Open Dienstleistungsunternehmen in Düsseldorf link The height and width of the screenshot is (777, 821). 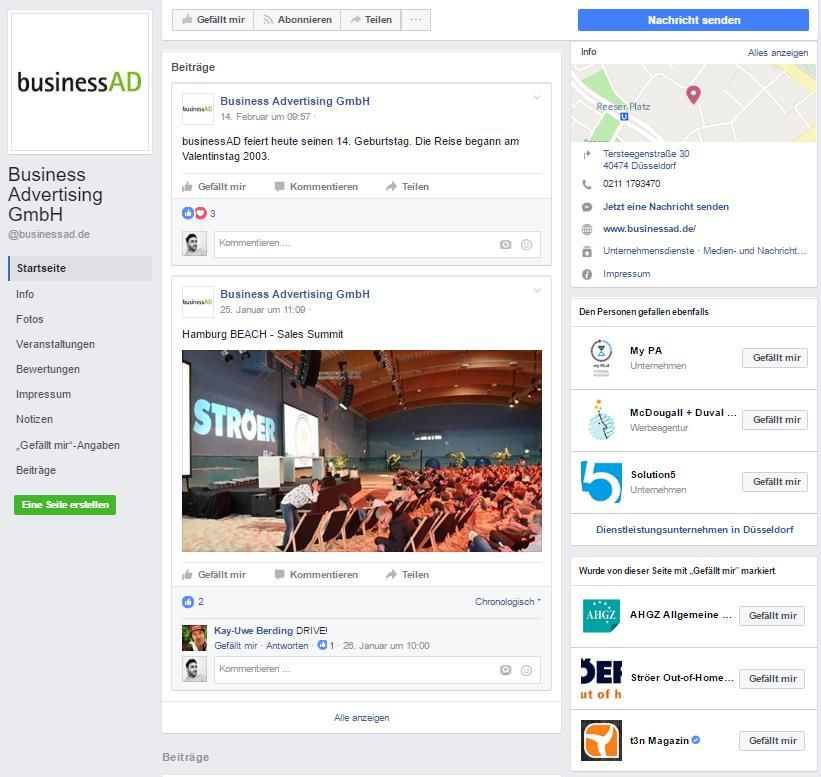tap(694, 530)
